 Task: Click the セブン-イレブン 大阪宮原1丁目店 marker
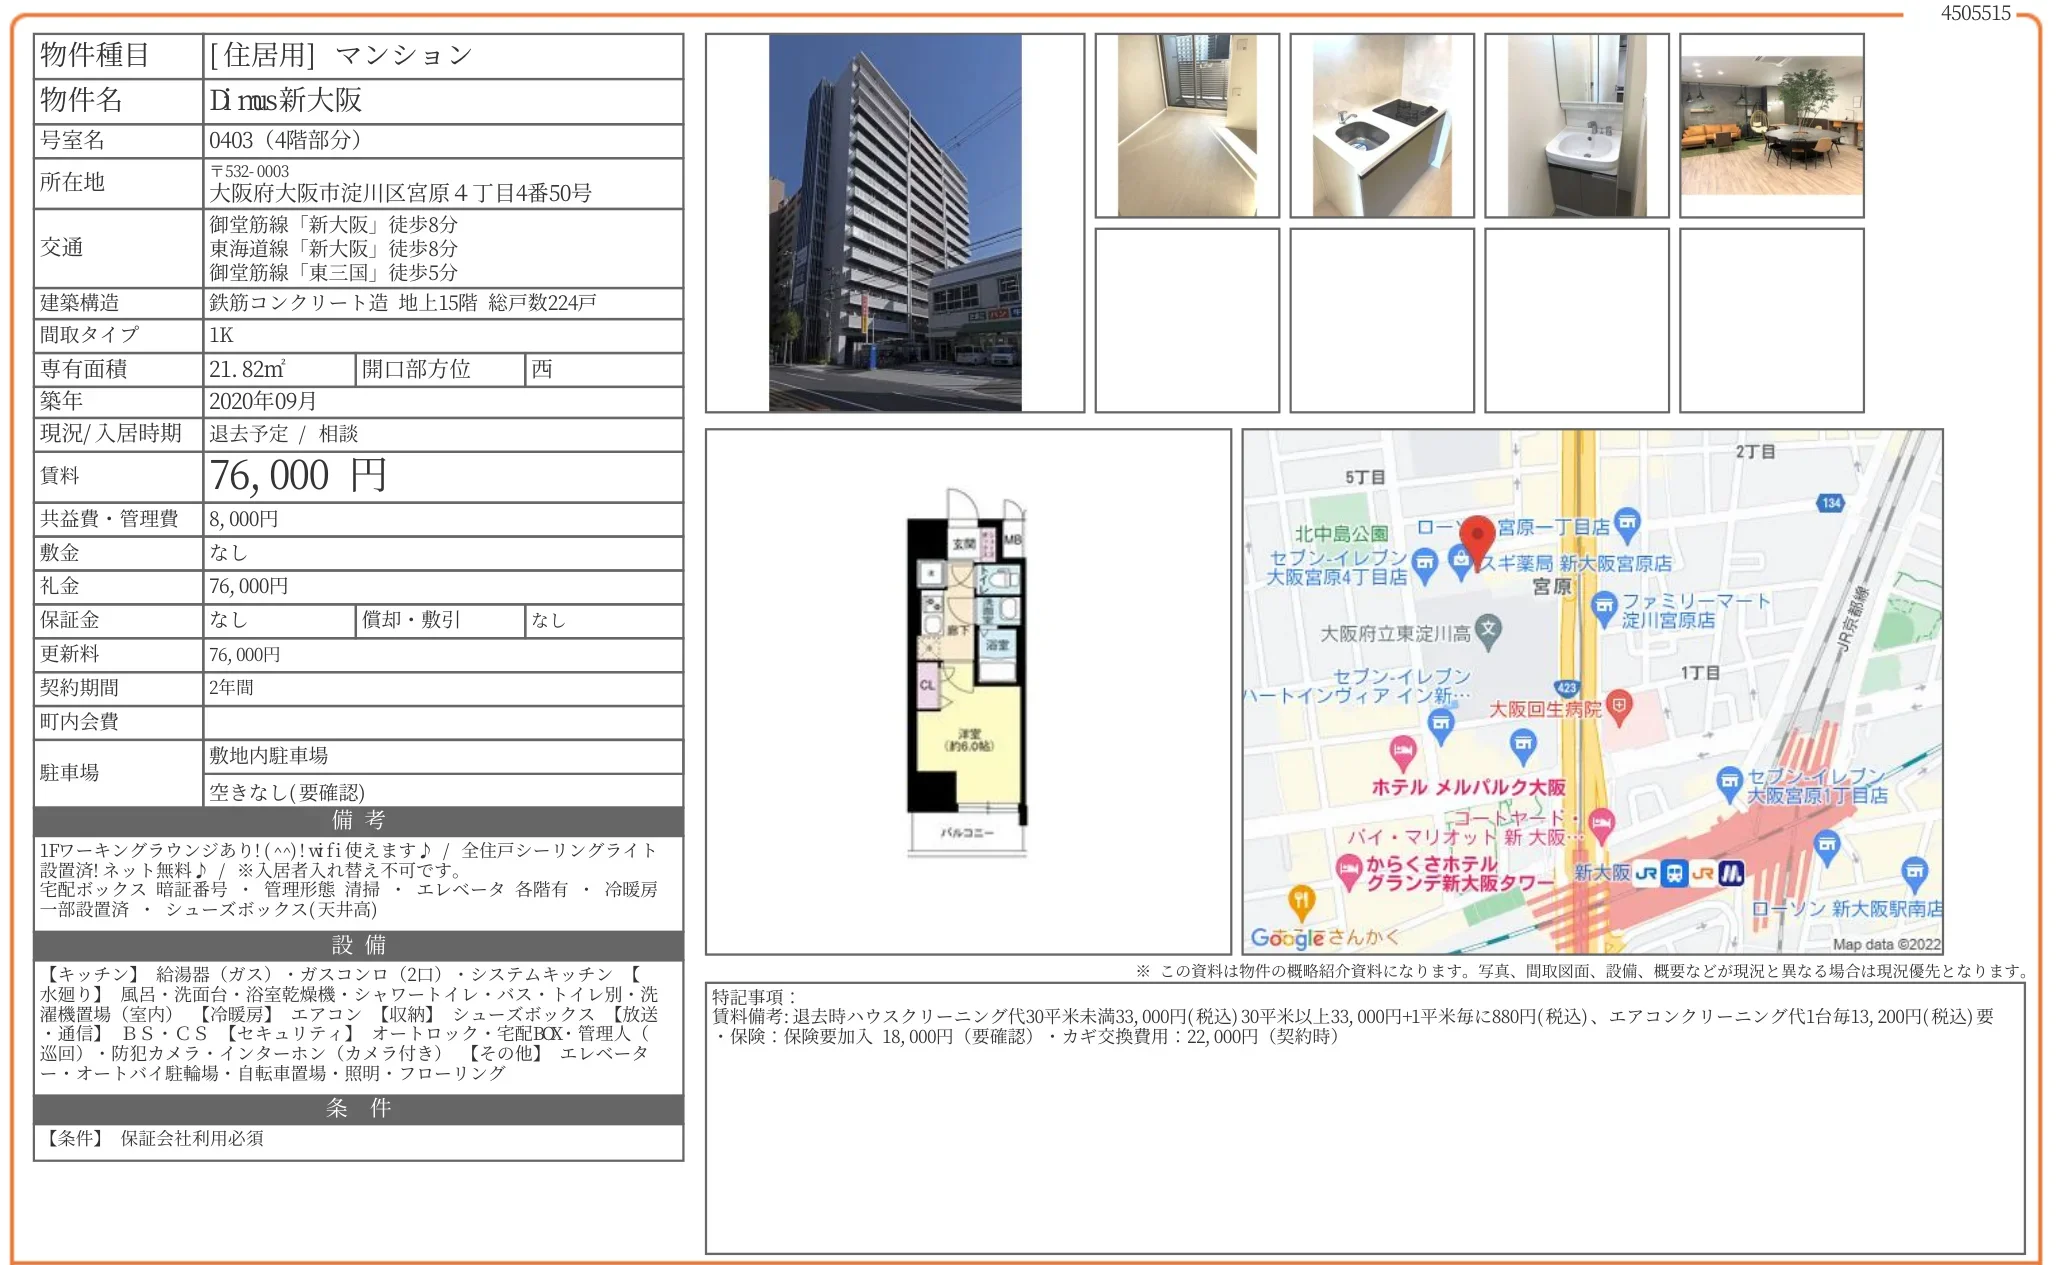click(1729, 783)
